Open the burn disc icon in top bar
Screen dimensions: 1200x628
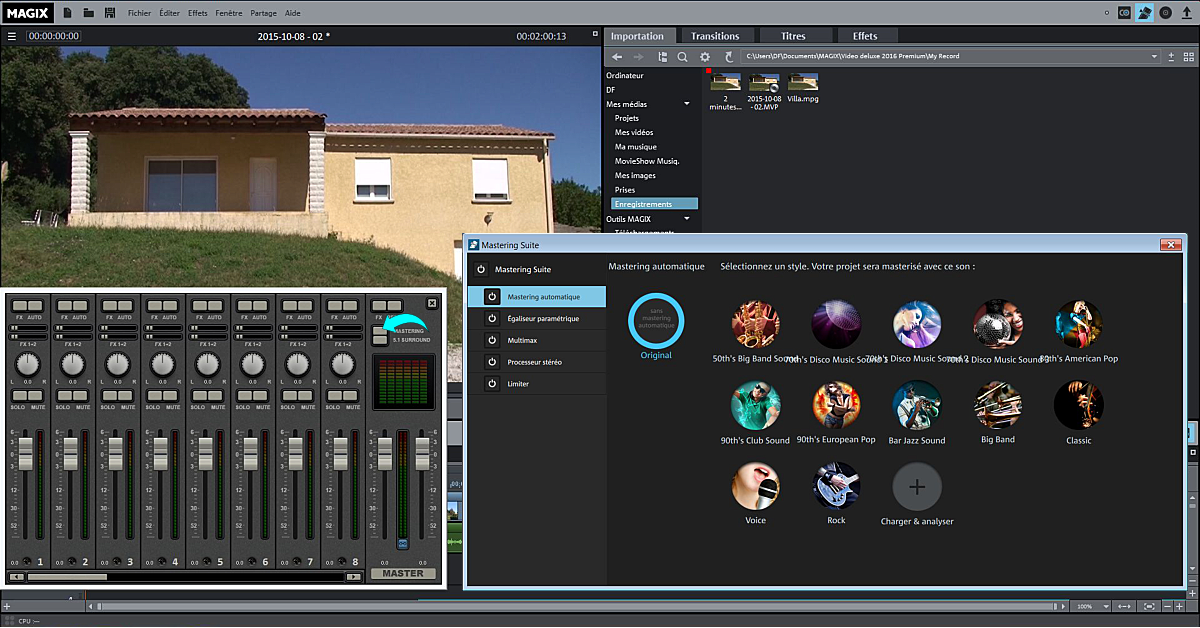tap(1166, 13)
